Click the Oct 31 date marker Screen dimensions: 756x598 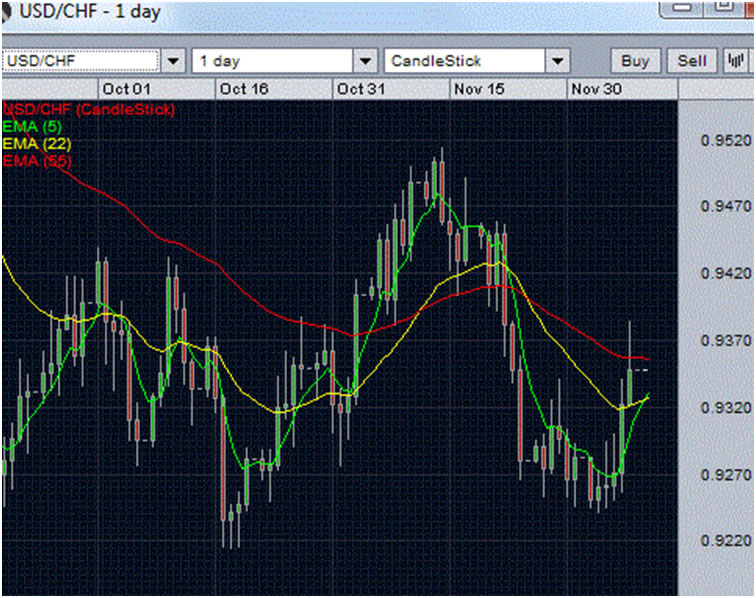pos(361,89)
